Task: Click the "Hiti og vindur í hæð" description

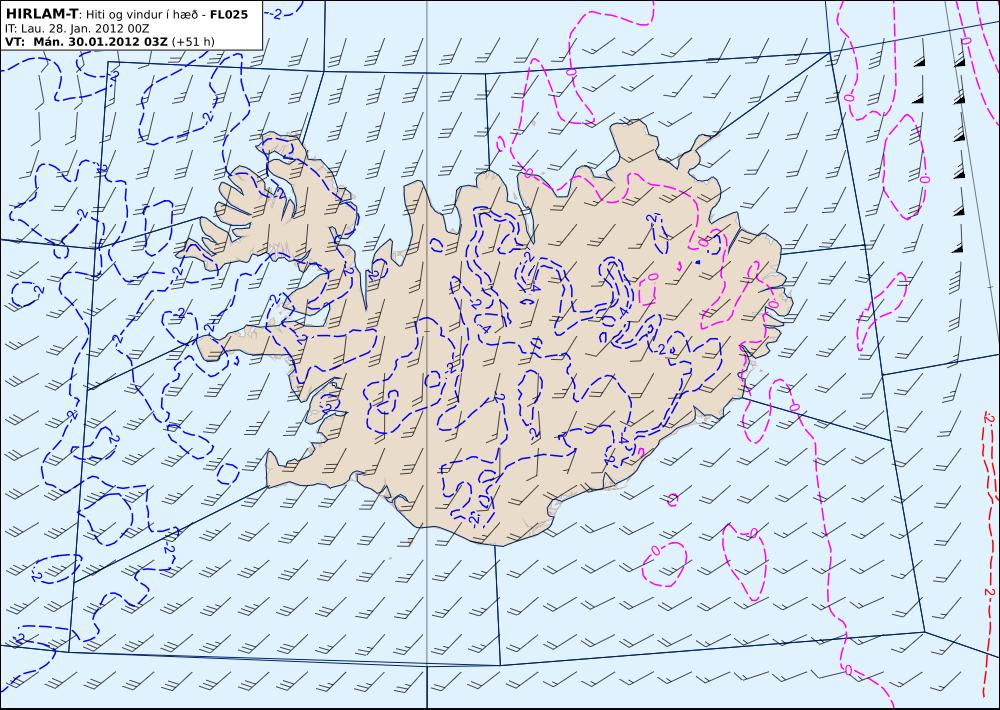Action: (143, 15)
